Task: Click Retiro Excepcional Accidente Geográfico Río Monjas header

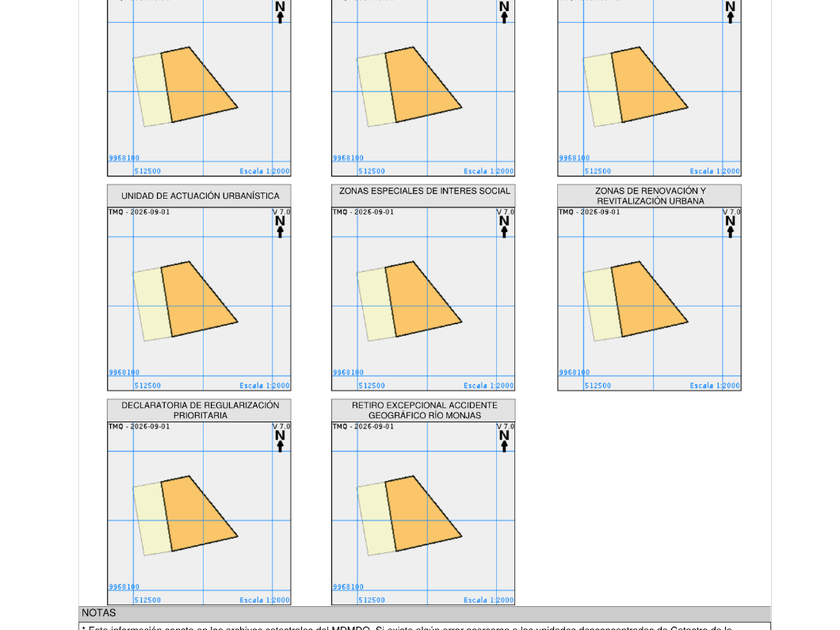Action: tap(423, 410)
